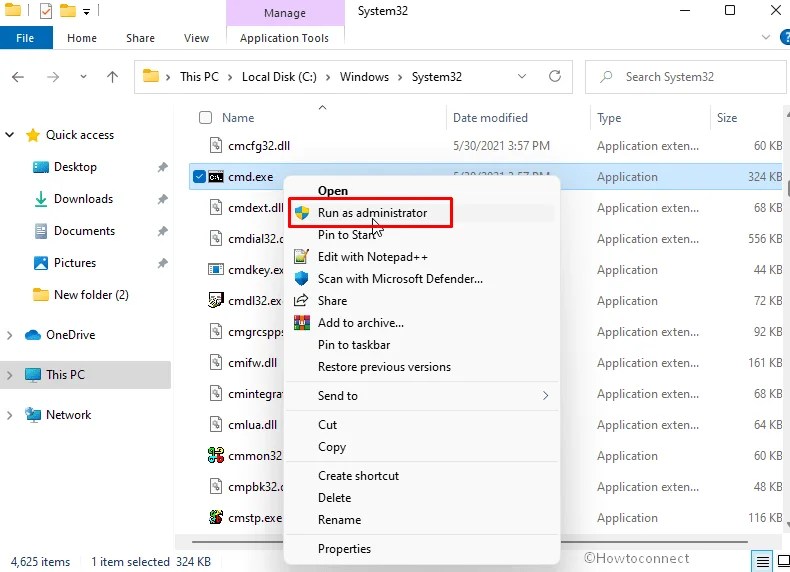Select Create shortcut

358,476
